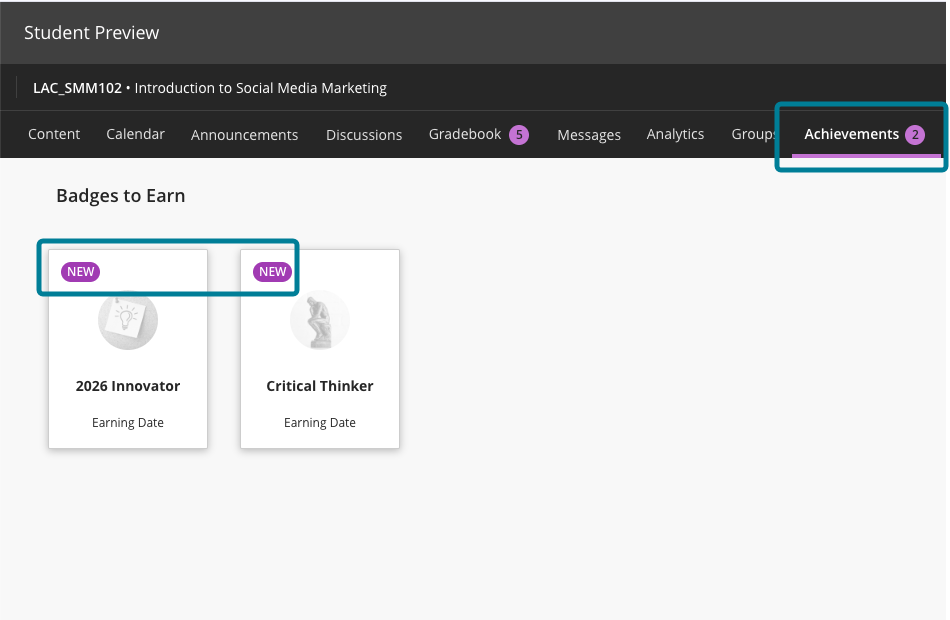950x620 pixels.
Task: Open the Groups tab
Action: (754, 133)
